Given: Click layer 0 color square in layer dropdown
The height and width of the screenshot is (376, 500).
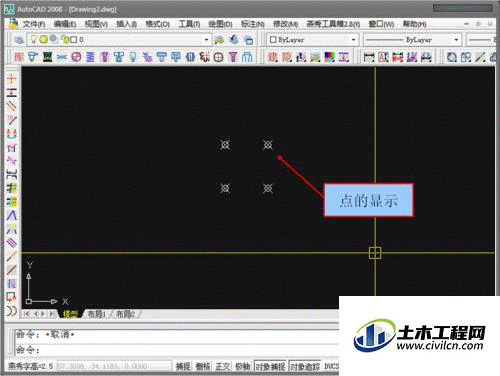Looking at the screenshot, I should pos(74,40).
